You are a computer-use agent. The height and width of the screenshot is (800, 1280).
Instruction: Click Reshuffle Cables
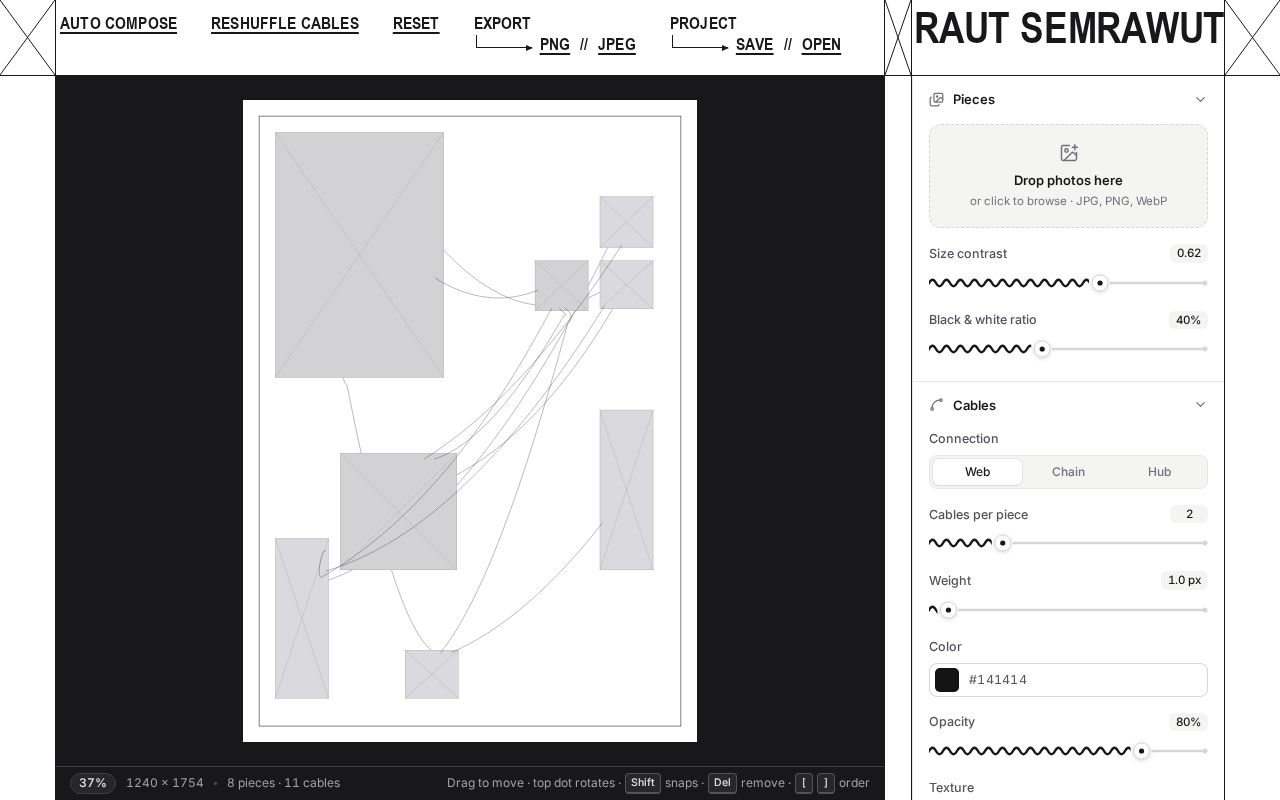point(285,24)
